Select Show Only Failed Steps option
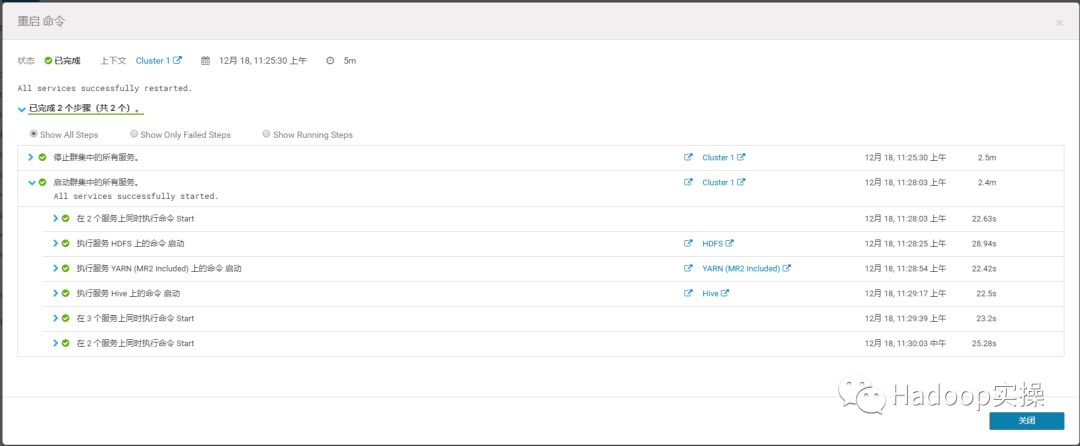 click(135, 134)
